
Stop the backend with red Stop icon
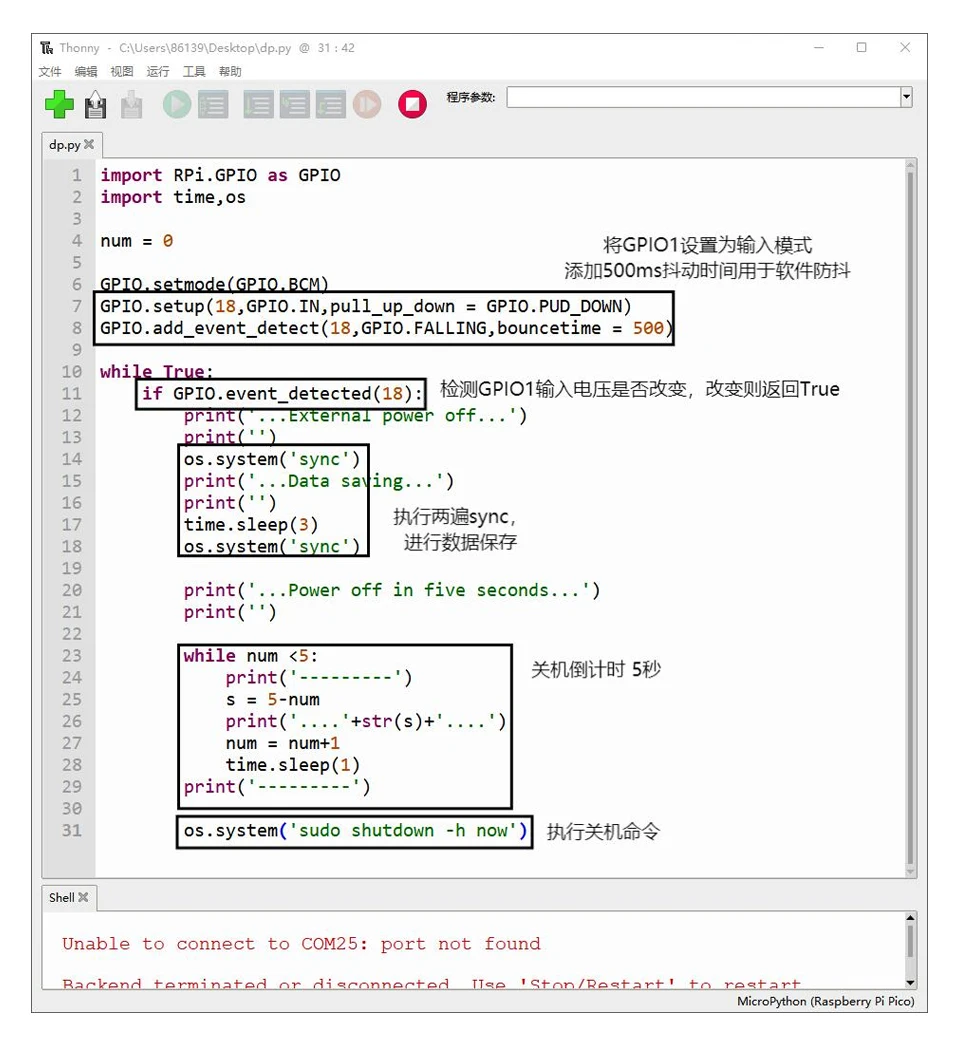[412, 104]
